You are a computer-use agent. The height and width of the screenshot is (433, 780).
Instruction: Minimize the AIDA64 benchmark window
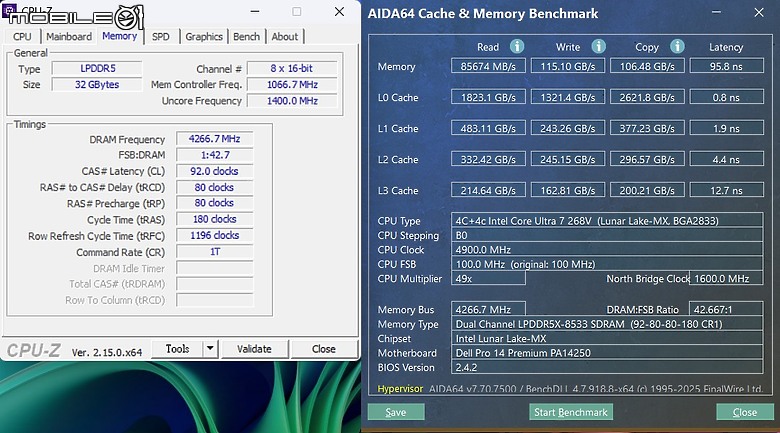click(716, 12)
